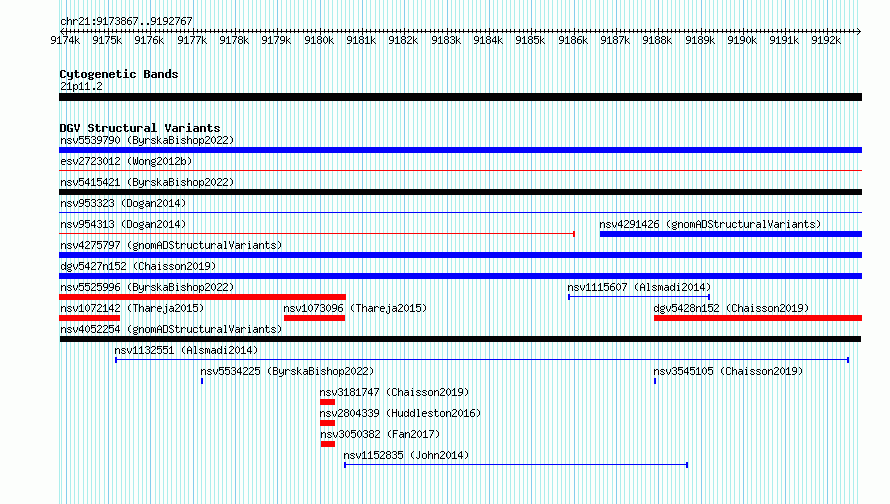Viewport: 890px width, 504px height.
Task: Click the 9186k ruler label
Action: (x=573, y=40)
